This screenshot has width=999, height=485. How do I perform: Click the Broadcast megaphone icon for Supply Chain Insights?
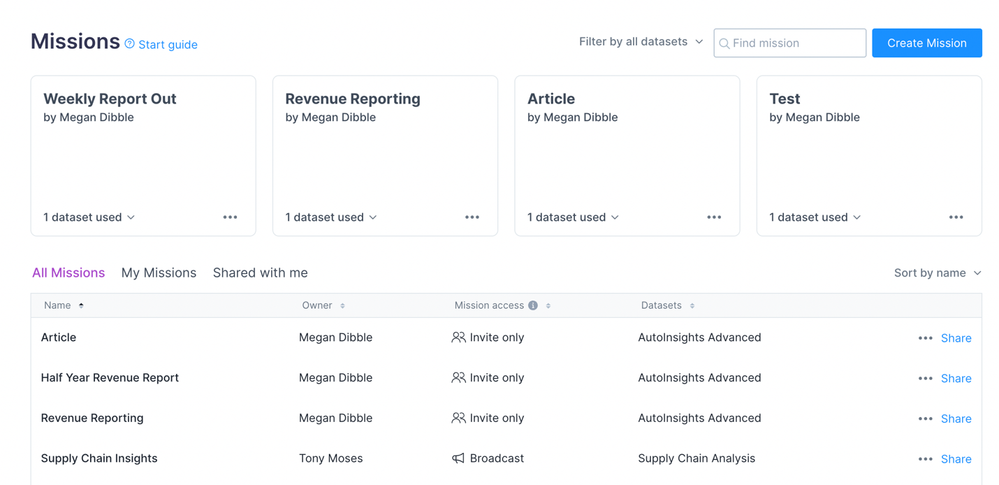[x=458, y=458]
